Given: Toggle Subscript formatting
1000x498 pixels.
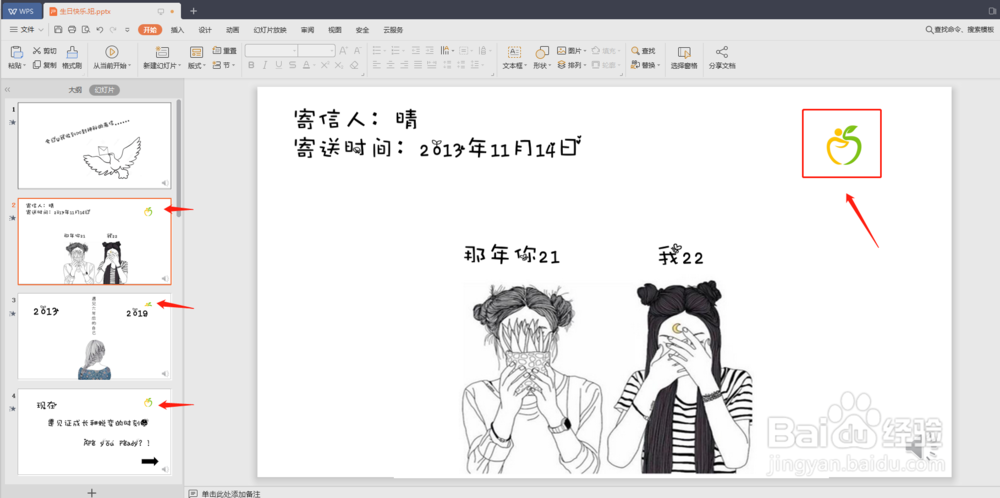Looking at the screenshot, I should (339, 65).
